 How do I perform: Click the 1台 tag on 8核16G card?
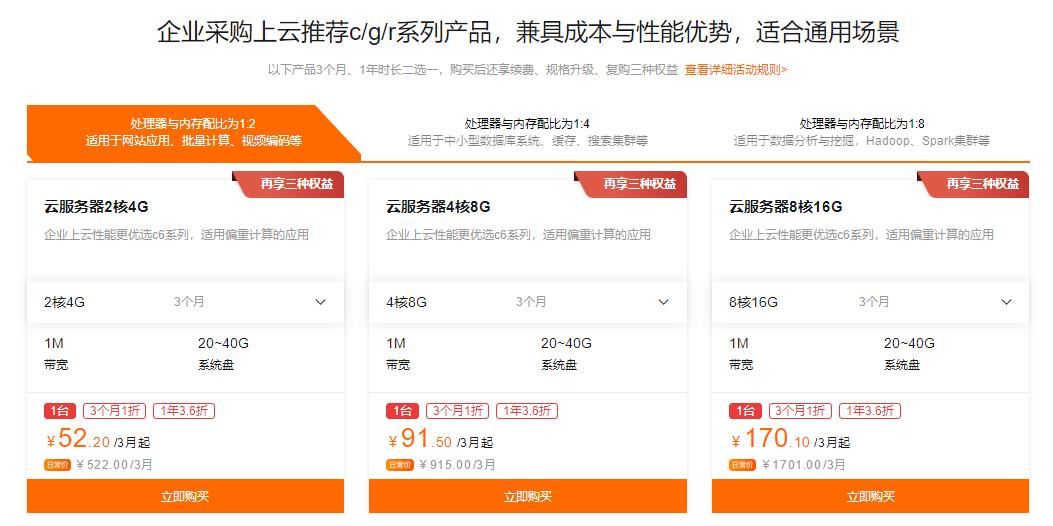745,411
